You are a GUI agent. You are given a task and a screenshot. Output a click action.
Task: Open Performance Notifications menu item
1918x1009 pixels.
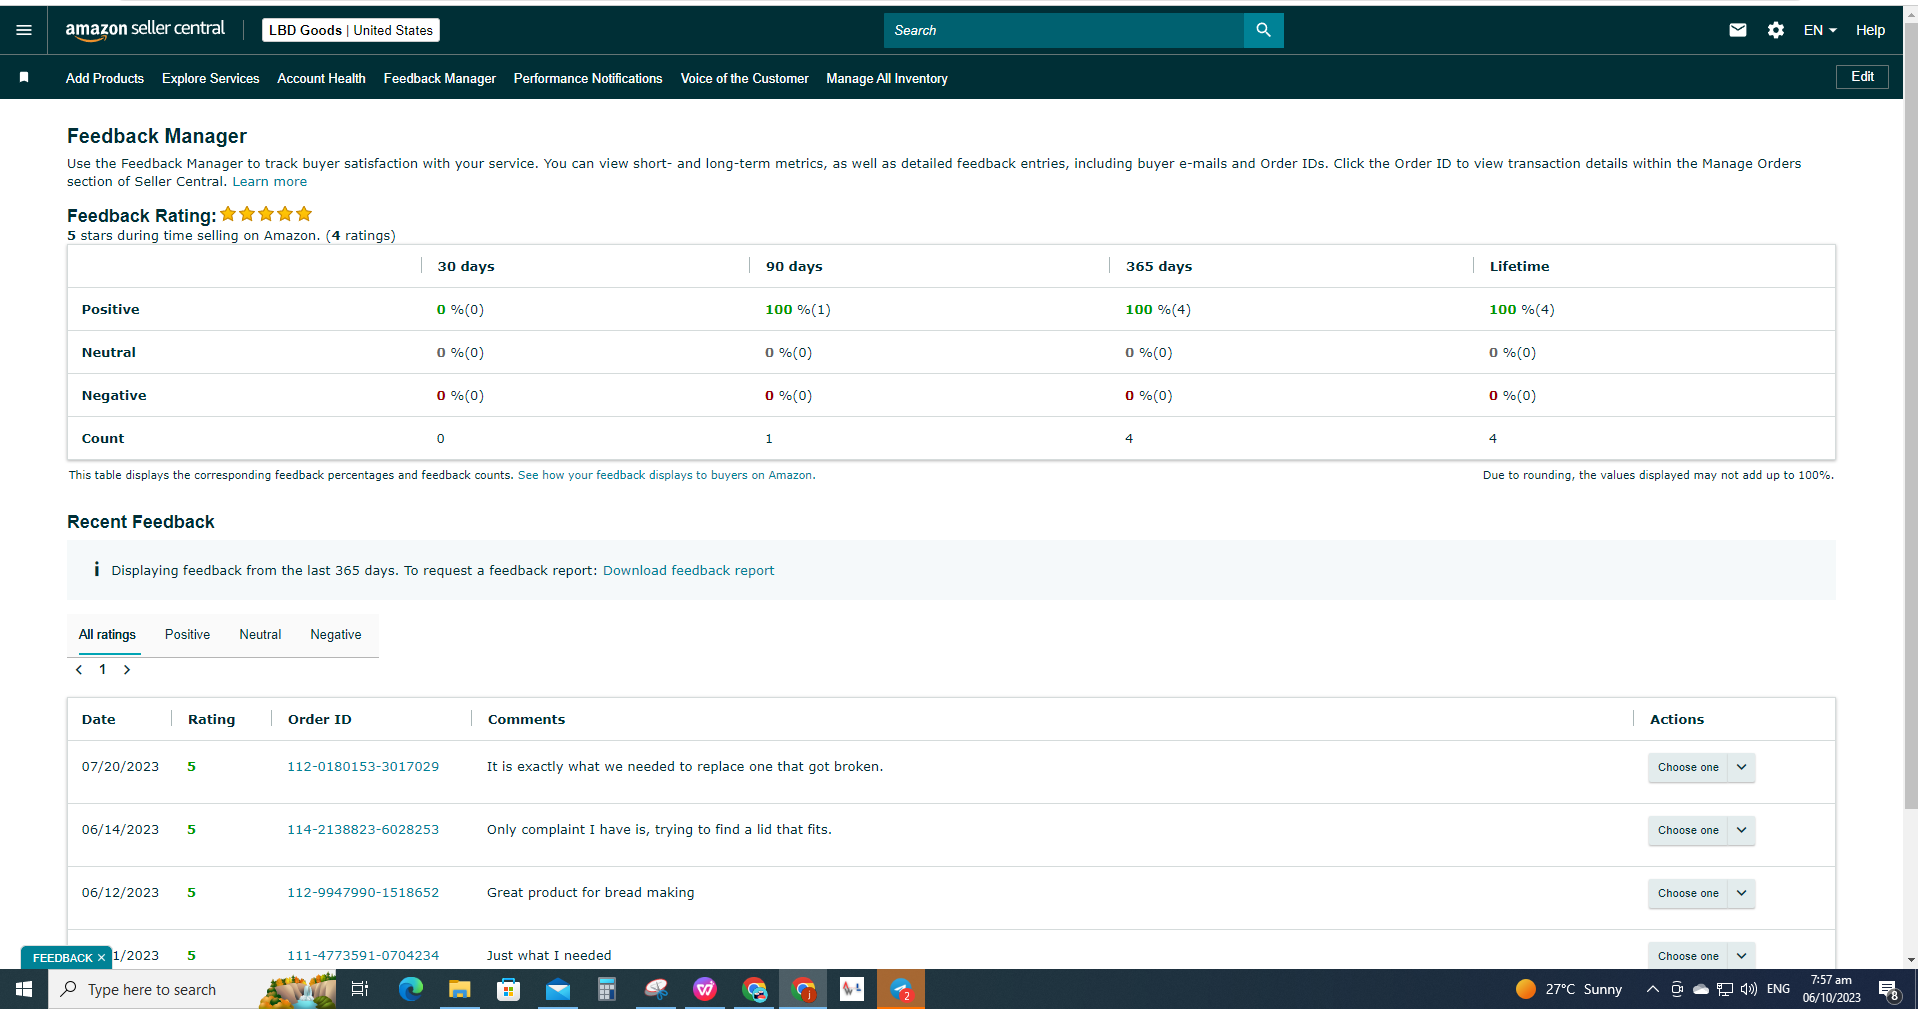(x=588, y=78)
